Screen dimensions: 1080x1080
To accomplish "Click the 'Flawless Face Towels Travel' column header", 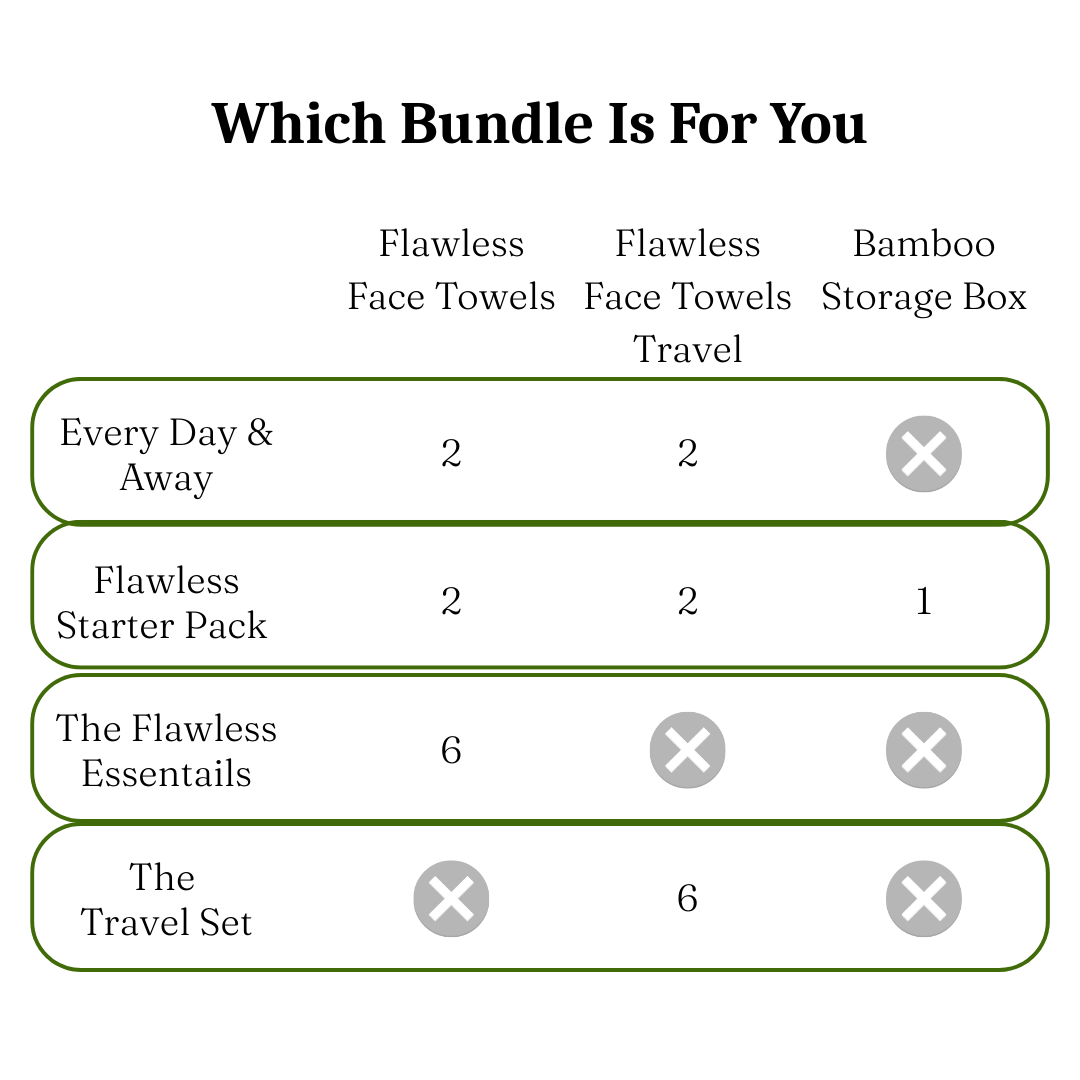I will click(x=687, y=296).
